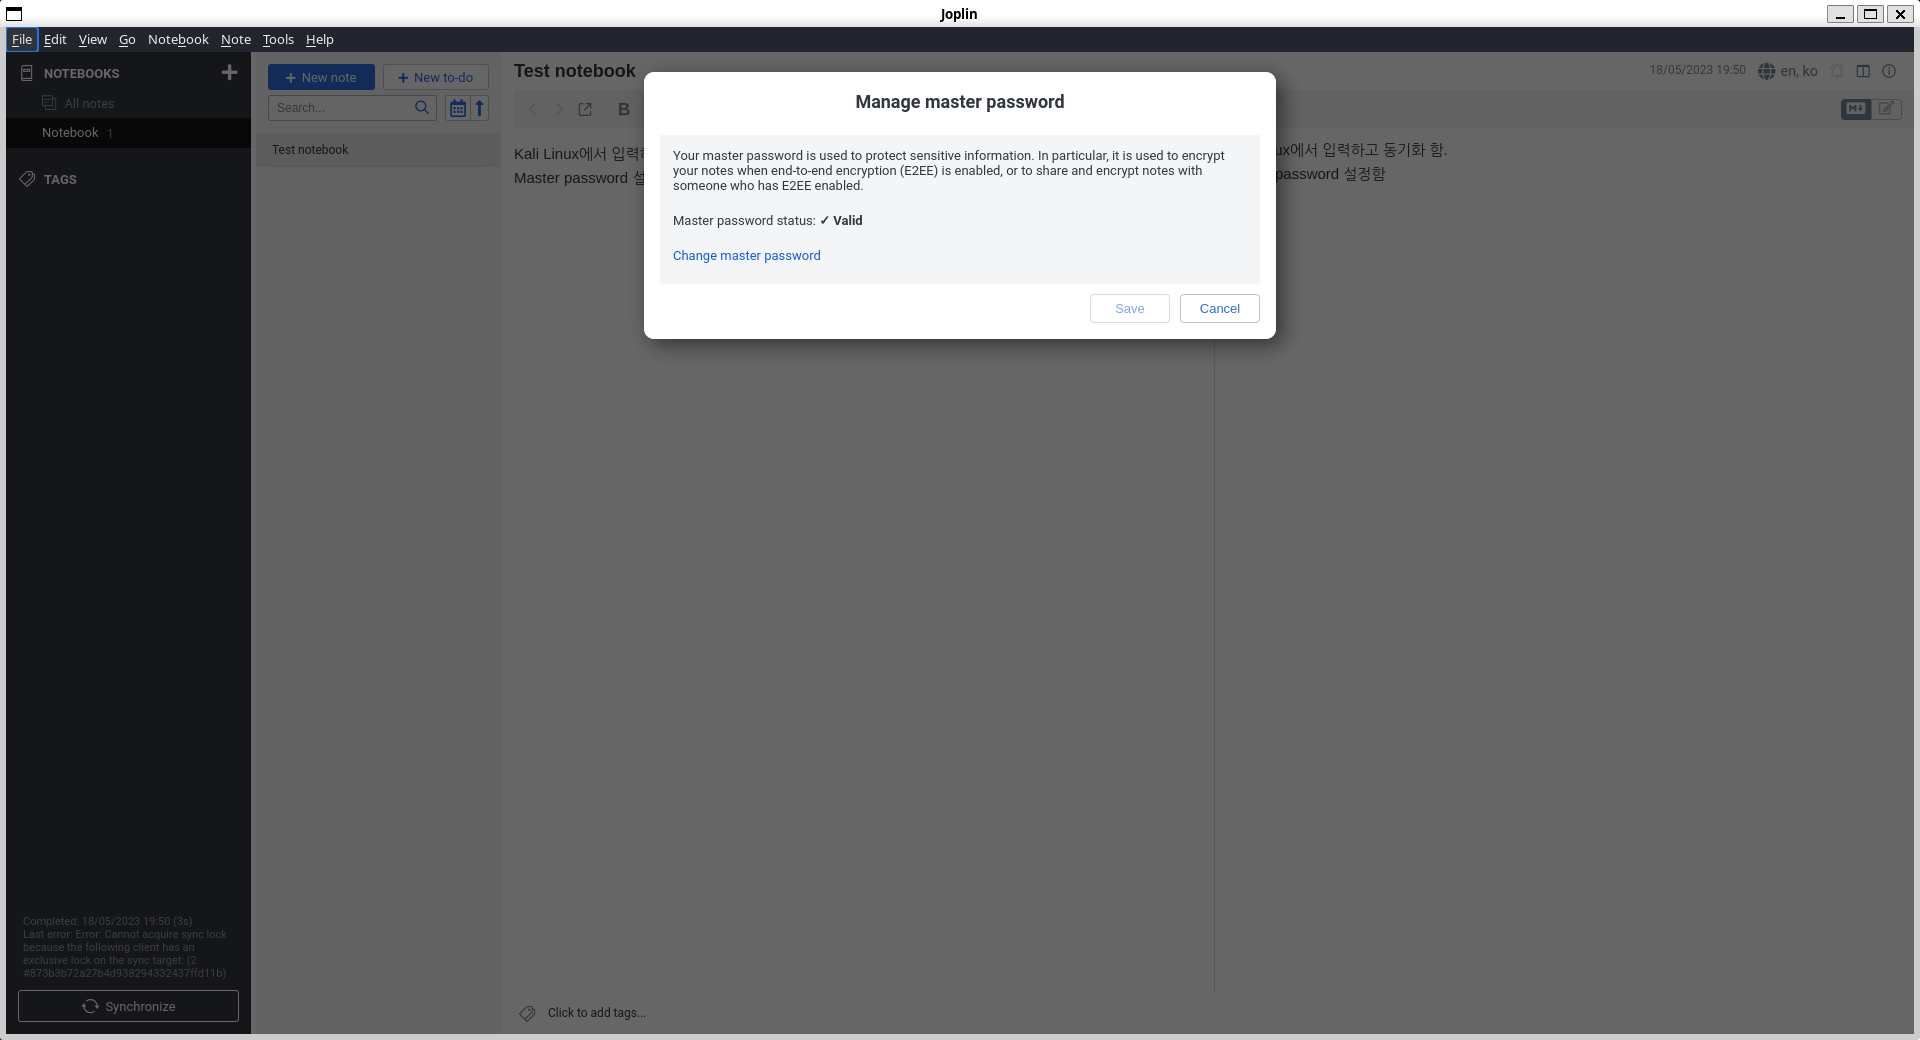Click spell checker globe icon
Image resolution: width=1920 pixels, height=1040 pixels.
pyautogui.click(x=1767, y=71)
